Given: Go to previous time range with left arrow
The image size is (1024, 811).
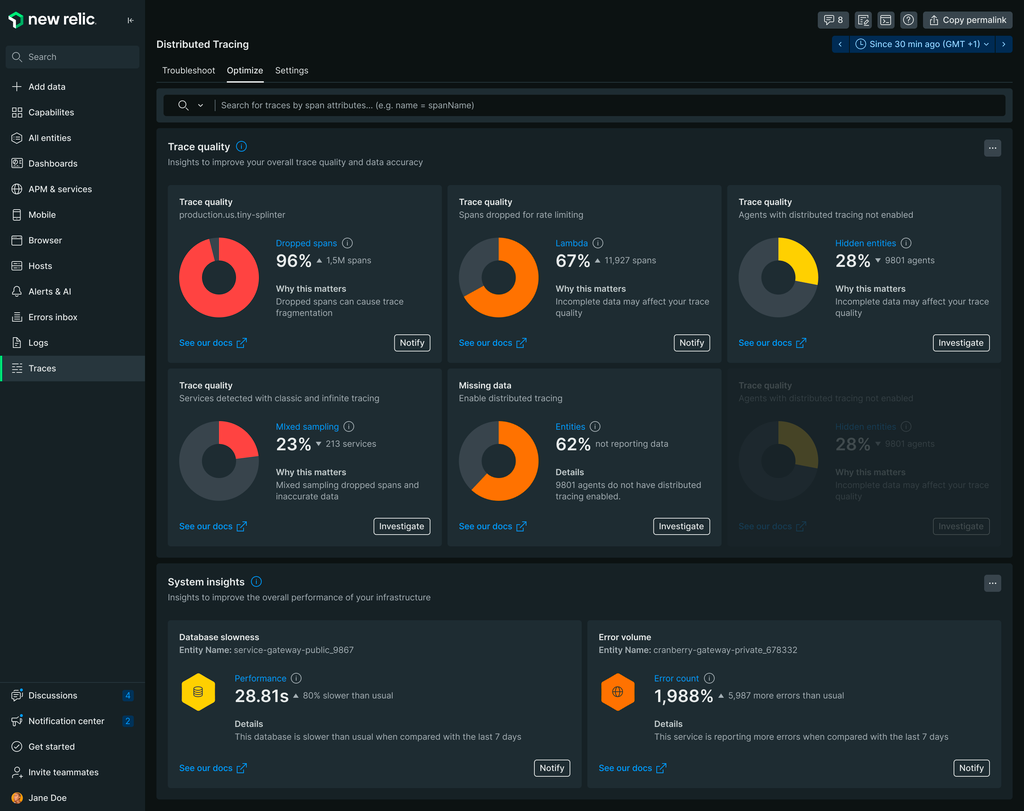Looking at the screenshot, I should coord(840,44).
